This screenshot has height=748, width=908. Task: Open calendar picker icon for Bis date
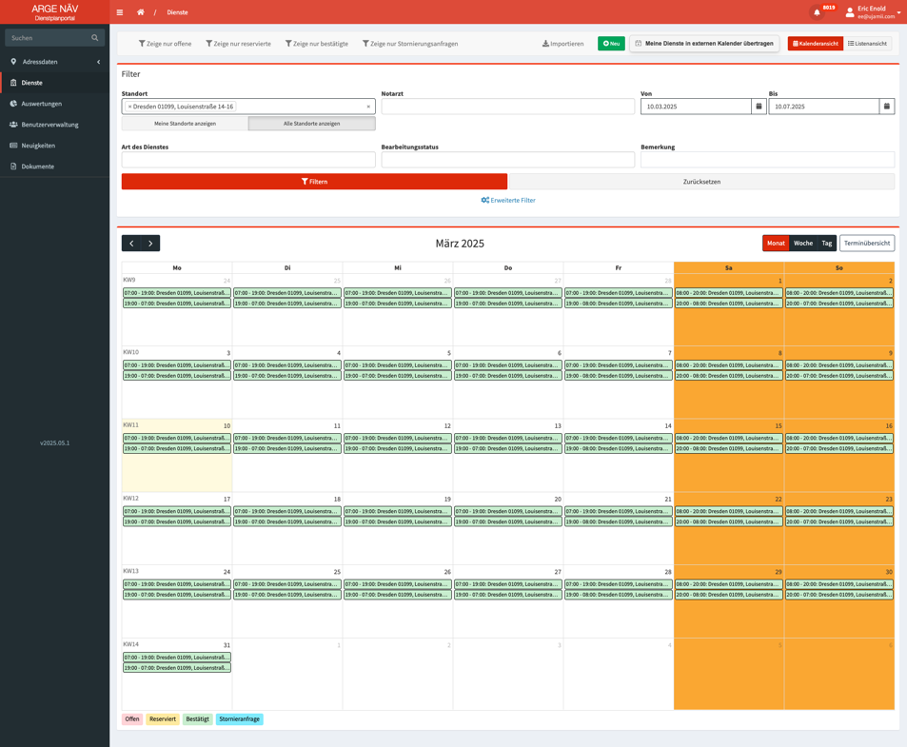coord(887,106)
